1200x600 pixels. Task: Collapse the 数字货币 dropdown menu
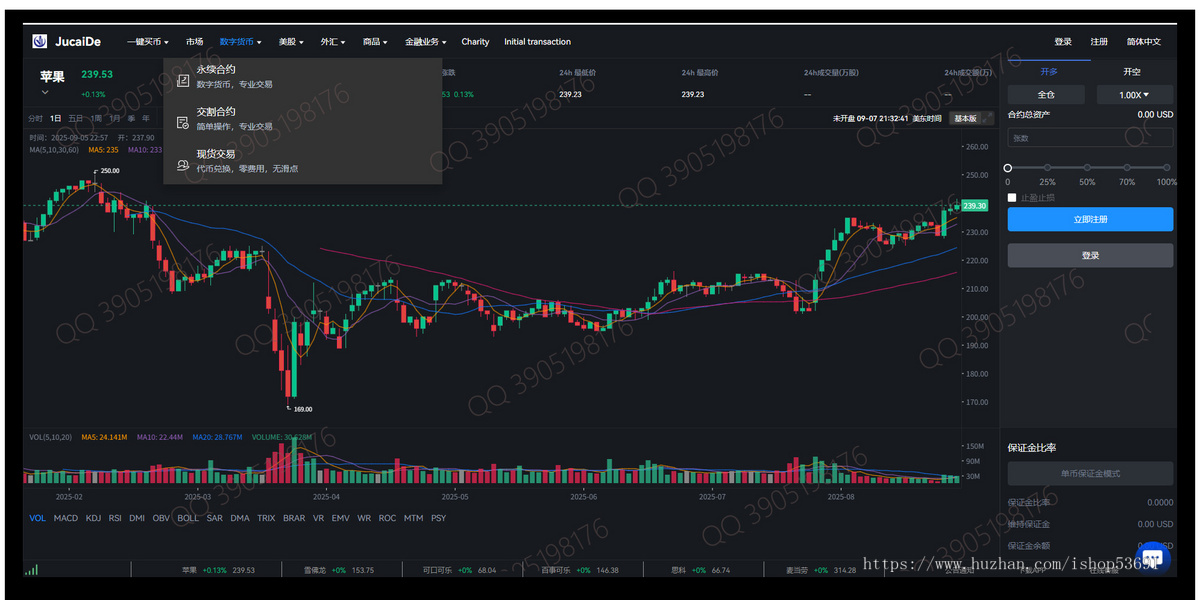coord(240,42)
